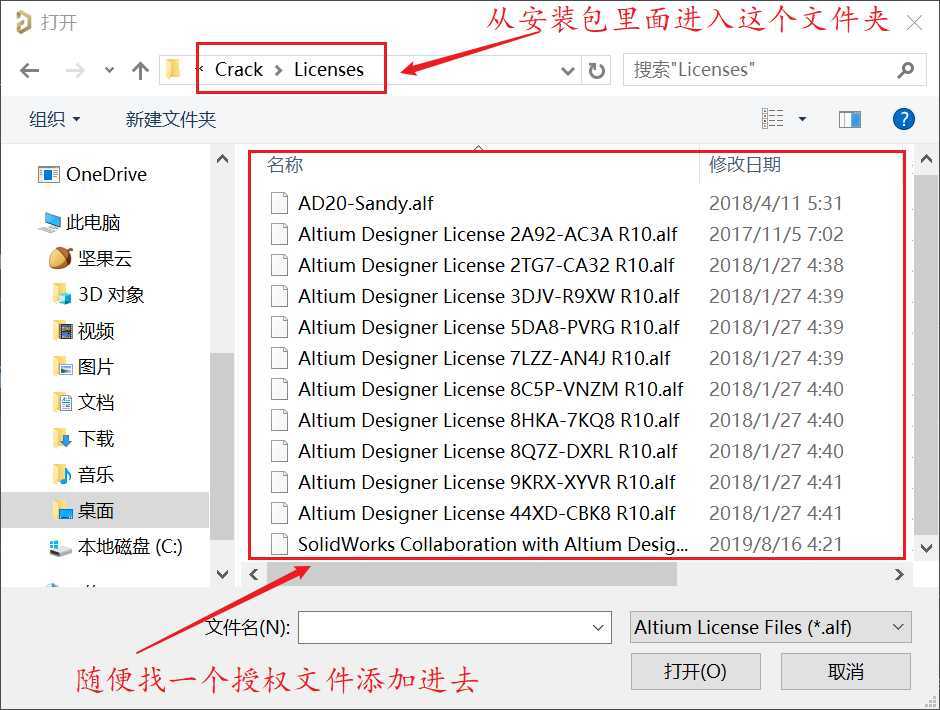Select OneDrive in navigation pane

(x=92, y=175)
